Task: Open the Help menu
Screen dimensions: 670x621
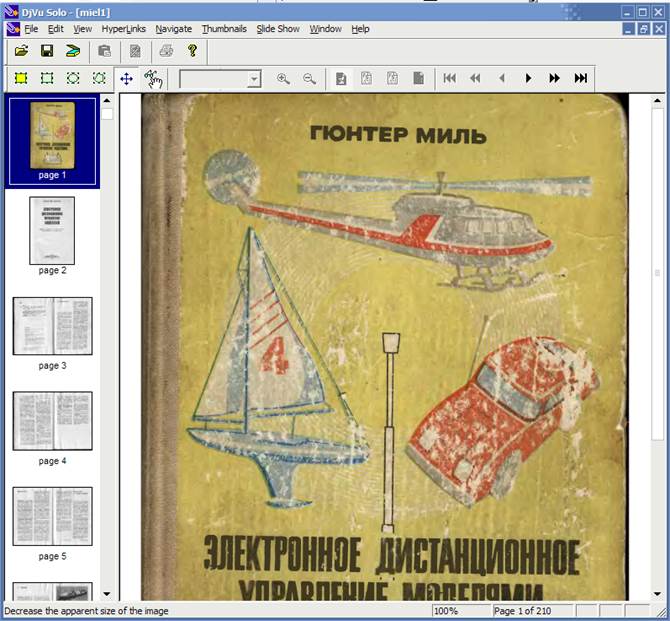Action: click(x=360, y=29)
